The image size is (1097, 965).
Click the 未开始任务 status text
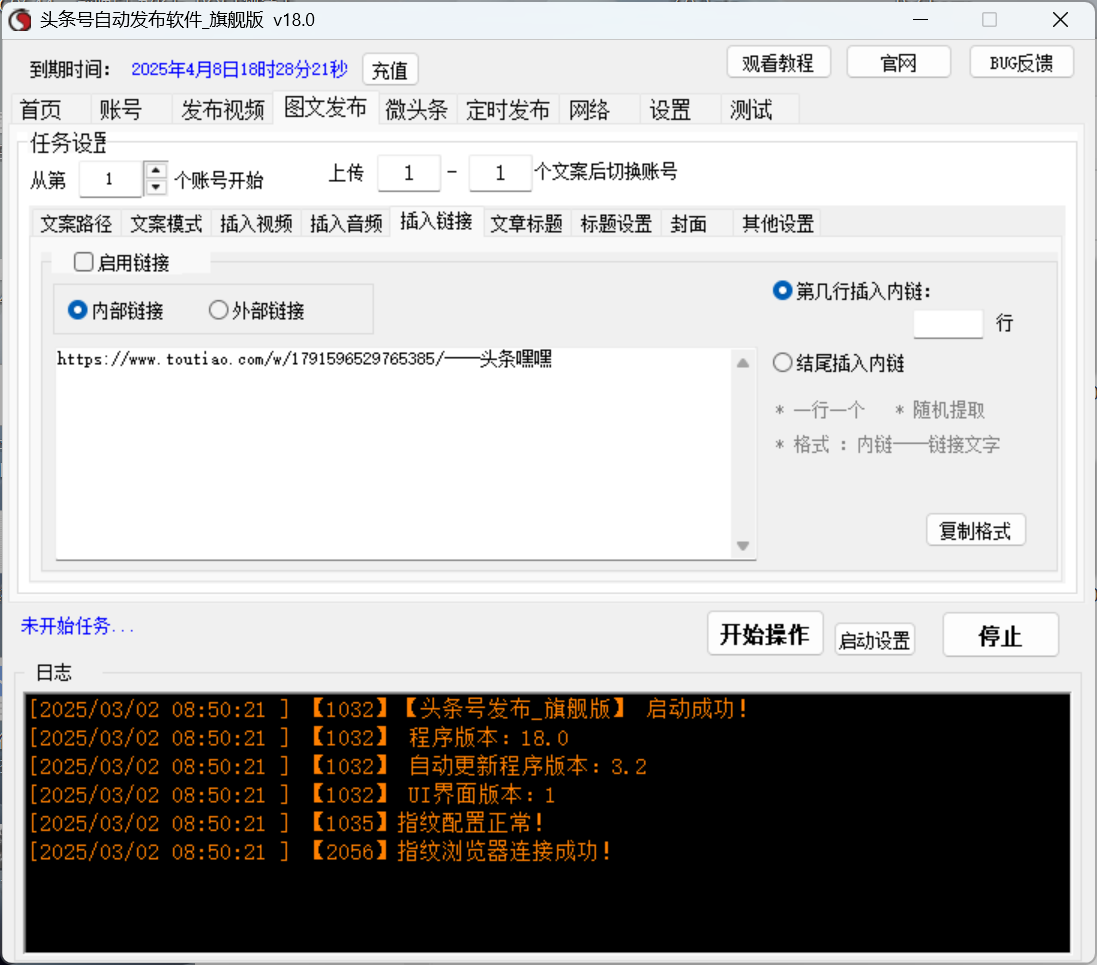click(x=77, y=626)
